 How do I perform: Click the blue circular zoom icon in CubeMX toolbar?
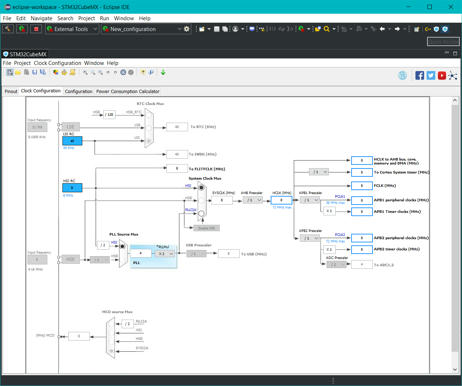123,72
